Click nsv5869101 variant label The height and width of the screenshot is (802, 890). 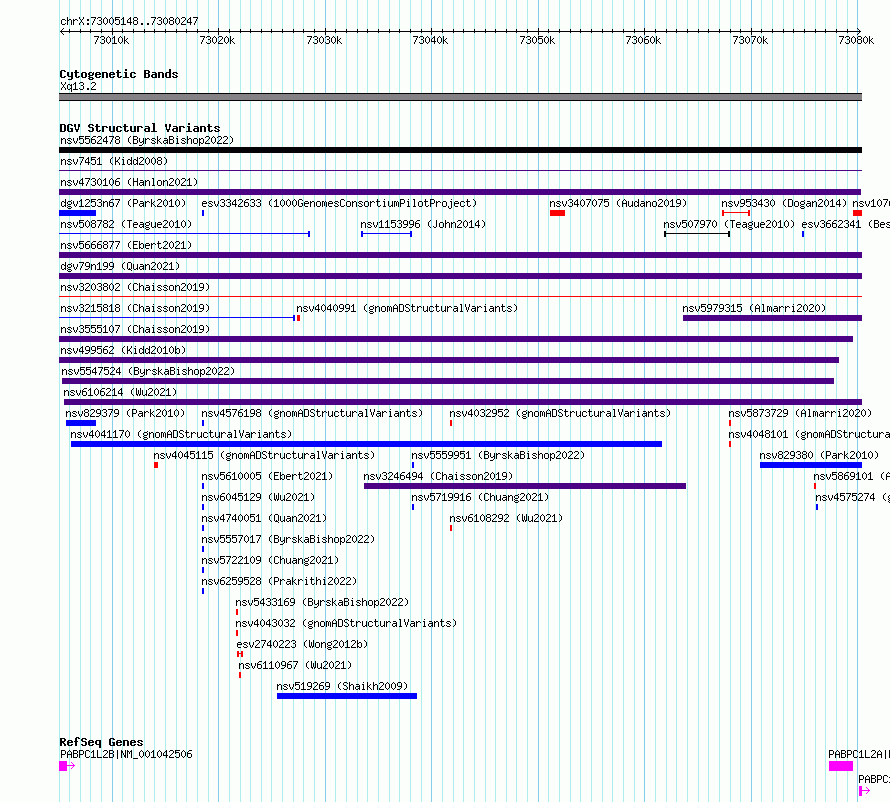851,476
